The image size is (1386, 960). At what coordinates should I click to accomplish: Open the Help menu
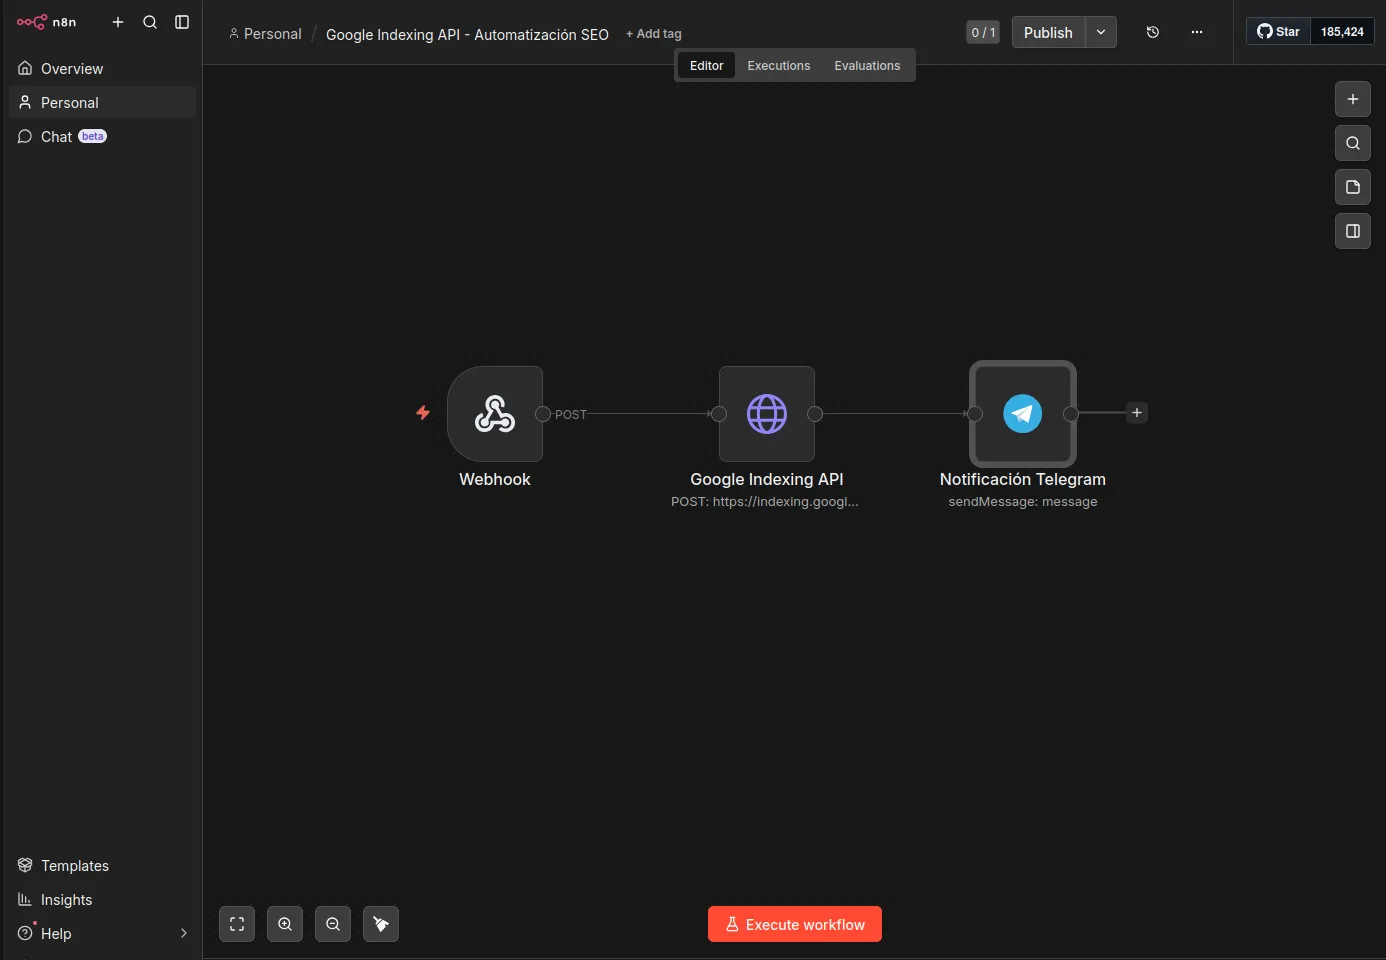pyautogui.click(x=102, y=934)
